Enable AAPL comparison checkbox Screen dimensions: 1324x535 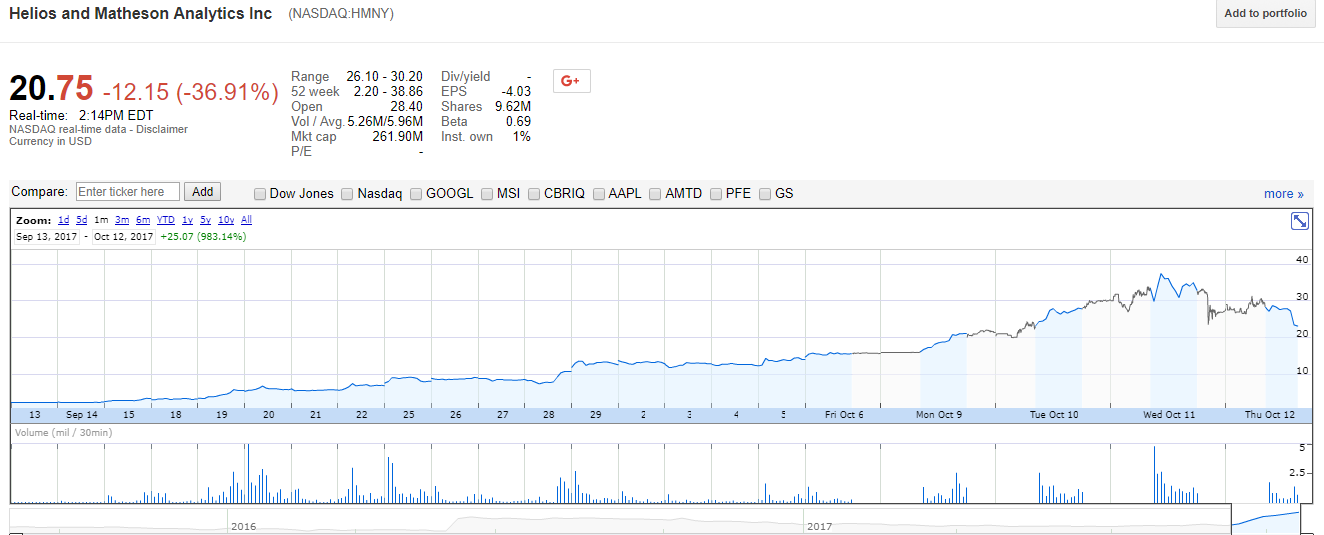click(x=599, y=194)
